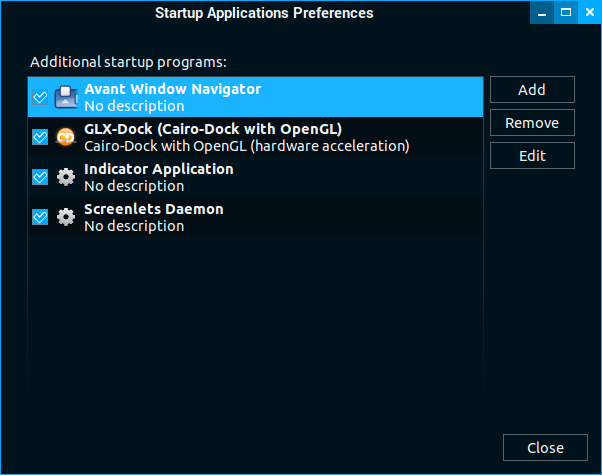Screen dimensions: 602x475
Task: Untick the Screenlets Daemon checkbox
Action: click(x=41, y=217)
